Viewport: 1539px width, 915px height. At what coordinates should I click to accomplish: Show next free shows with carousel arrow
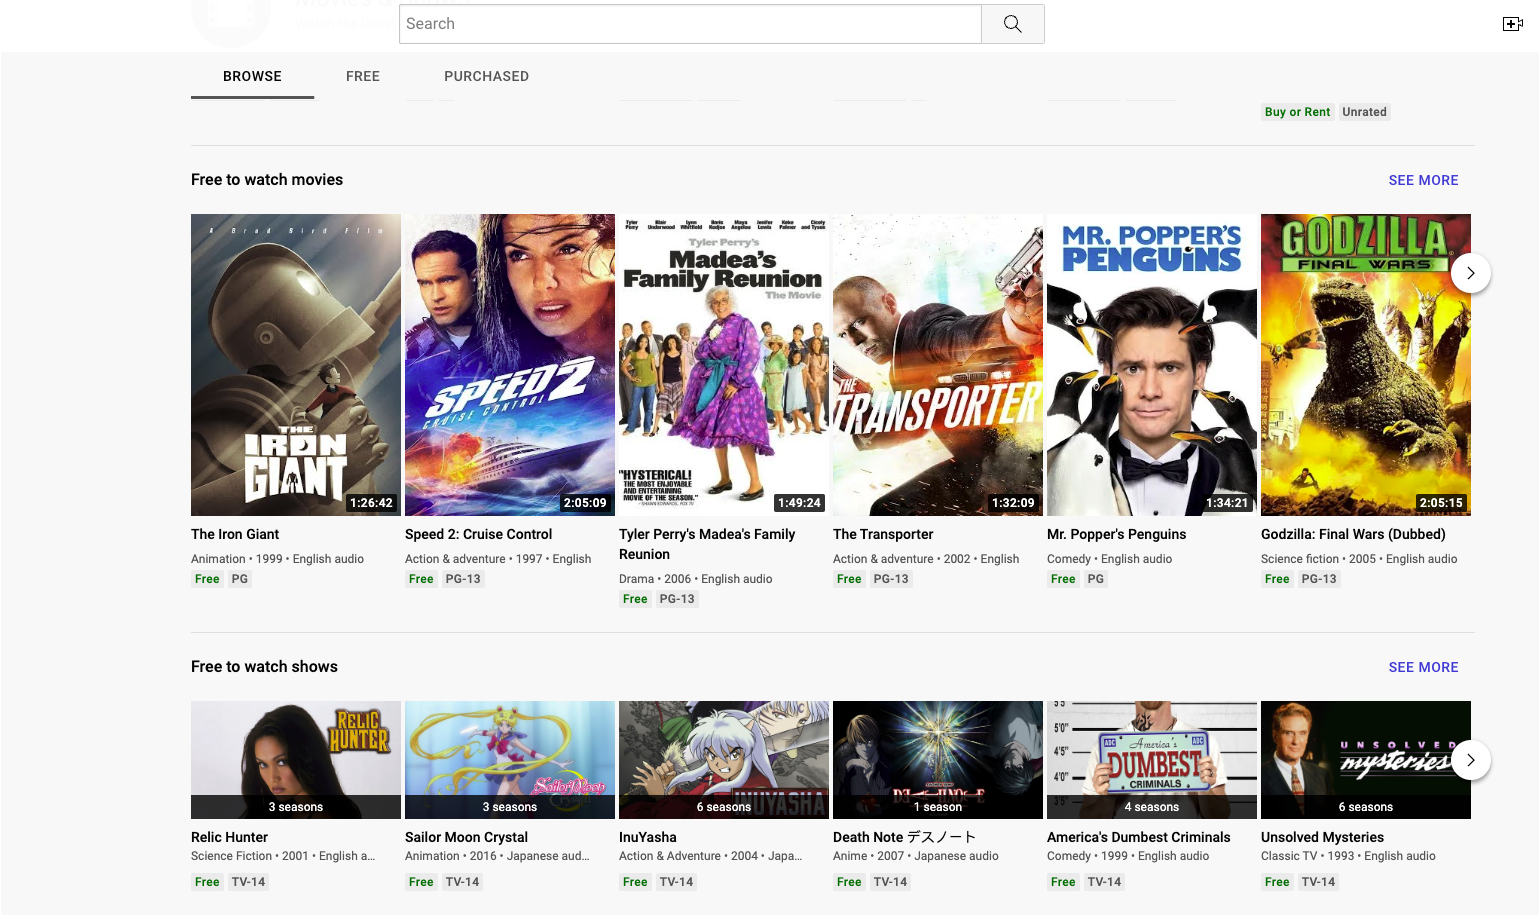pos(1470,760)
